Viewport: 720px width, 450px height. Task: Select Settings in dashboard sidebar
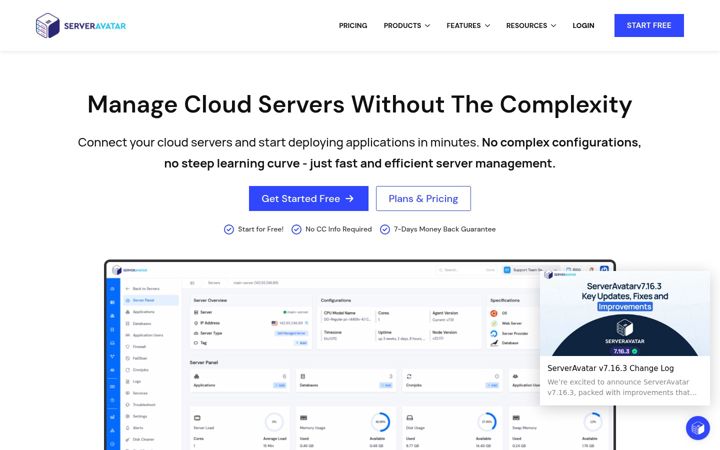[136, 416]
